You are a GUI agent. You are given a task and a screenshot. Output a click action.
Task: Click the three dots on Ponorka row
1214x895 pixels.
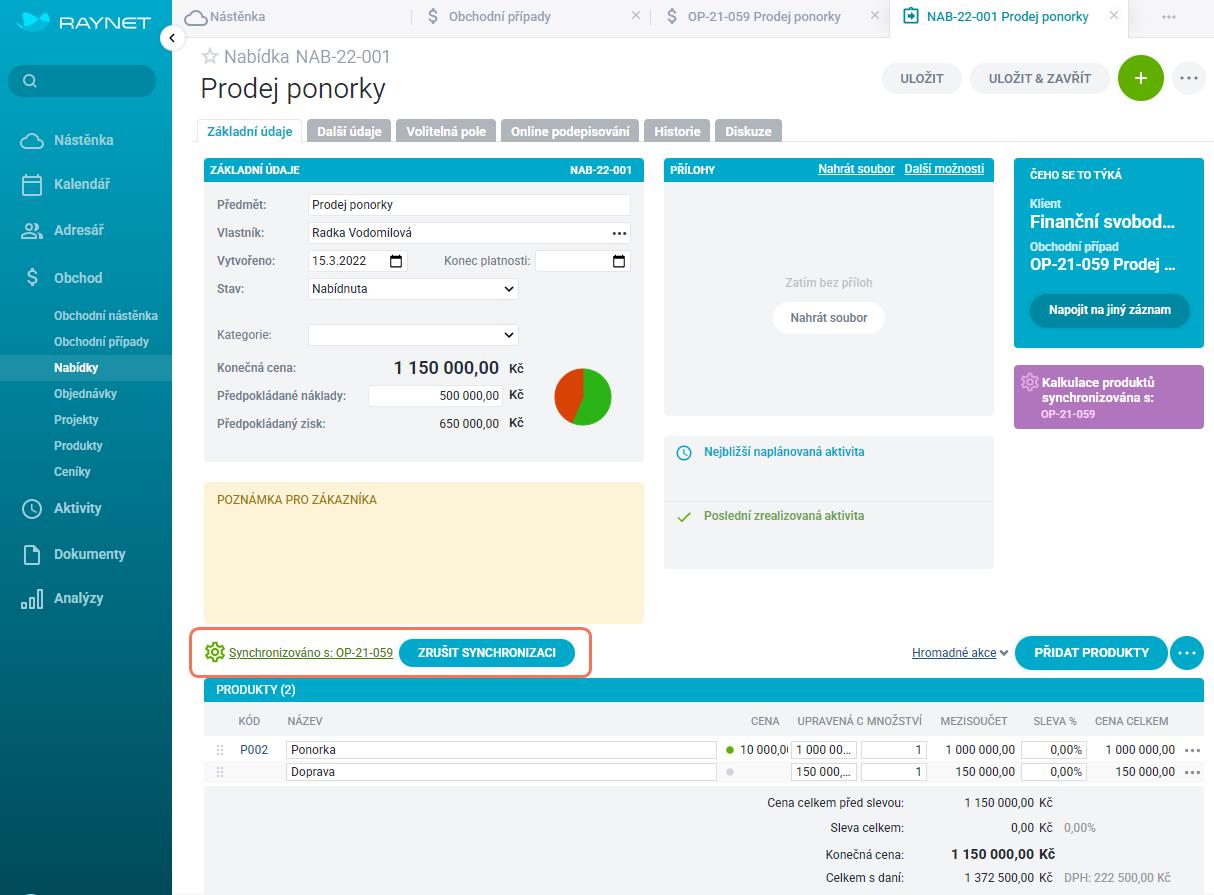(1192, 749)
